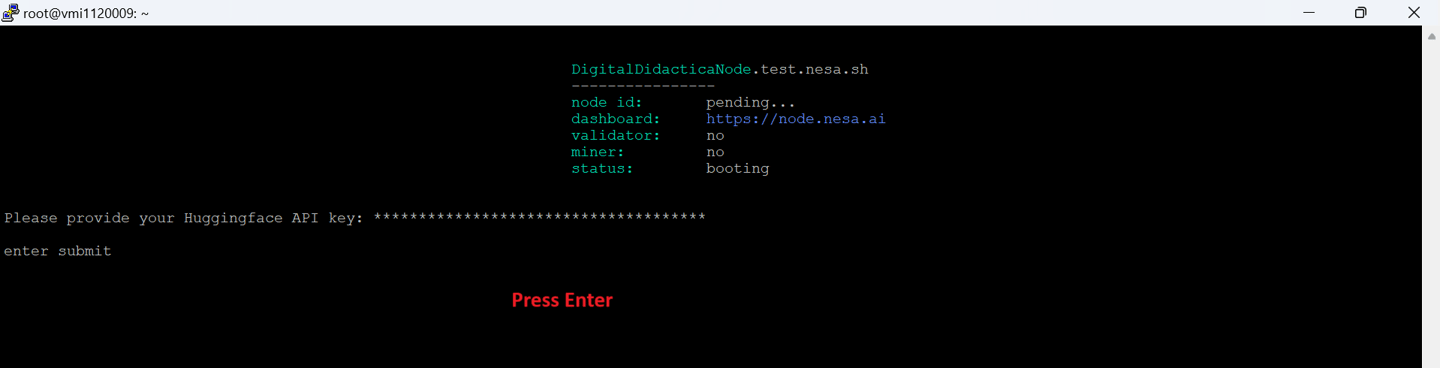The width and height of the screenshot is (1440, 368).
Task: Close the terminal window
Action: pyautogui.click(x=1413, y=13)
